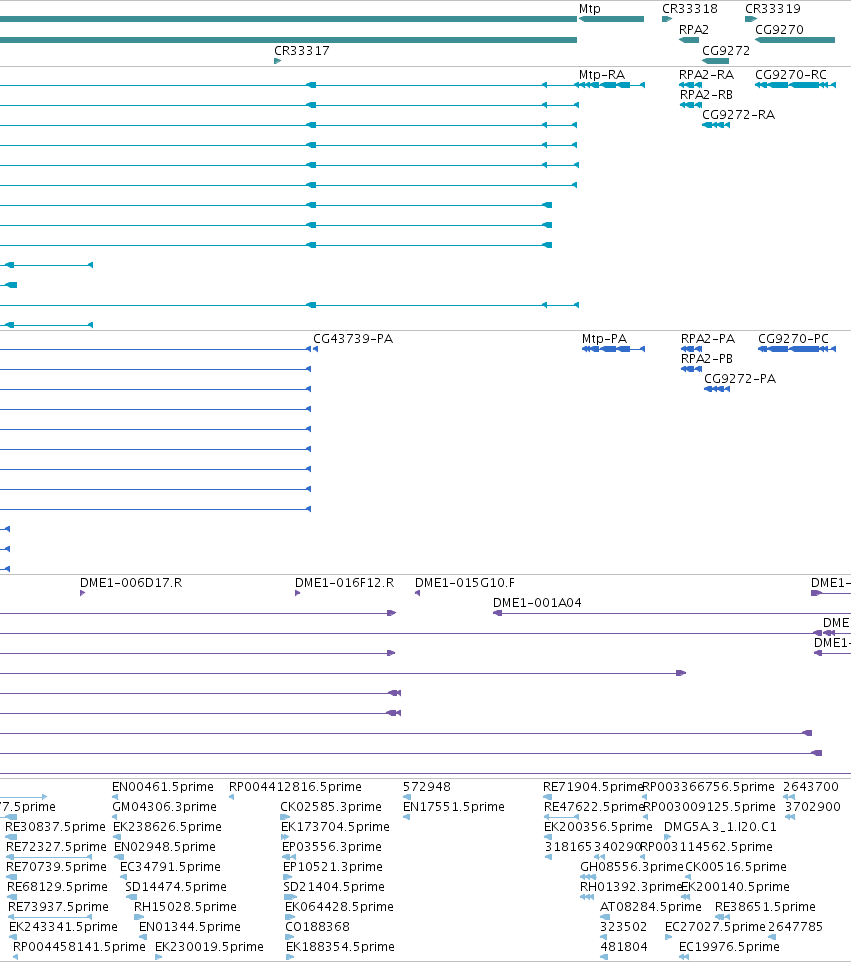
Task: Select the DME1-015G10.F feature
Action: 417,593
